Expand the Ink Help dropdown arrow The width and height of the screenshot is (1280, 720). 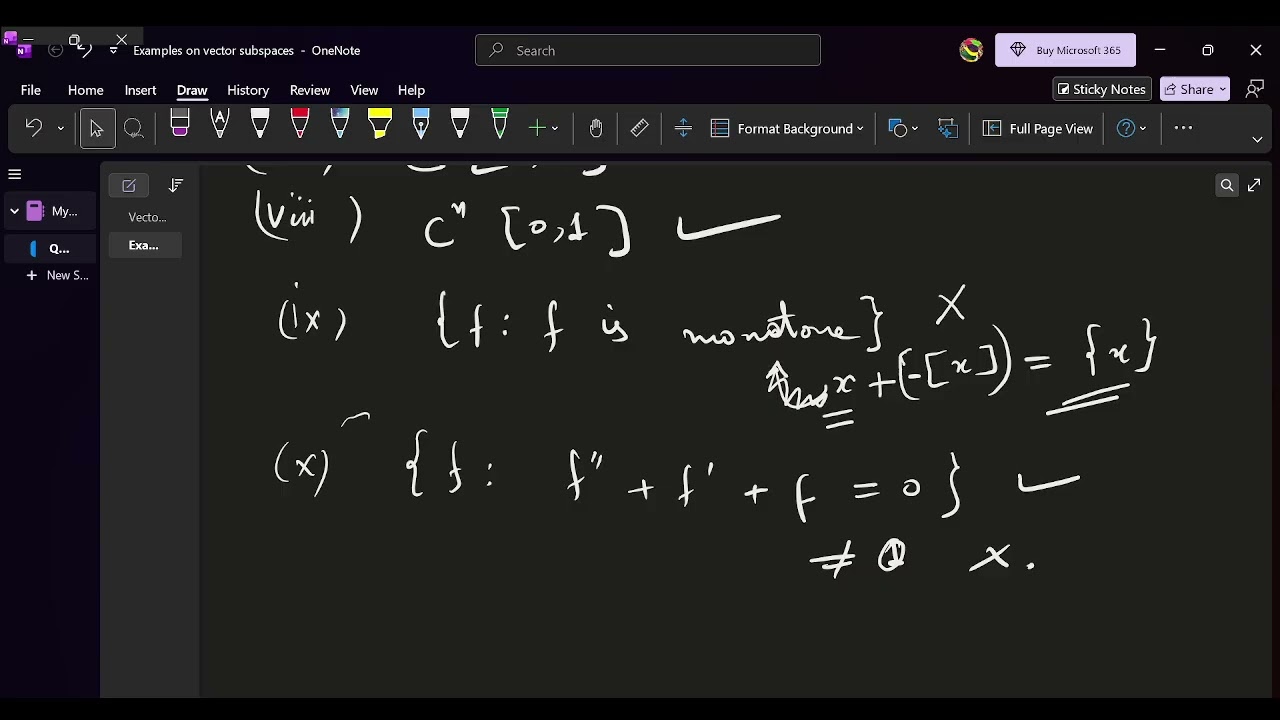coord(1143,128)
